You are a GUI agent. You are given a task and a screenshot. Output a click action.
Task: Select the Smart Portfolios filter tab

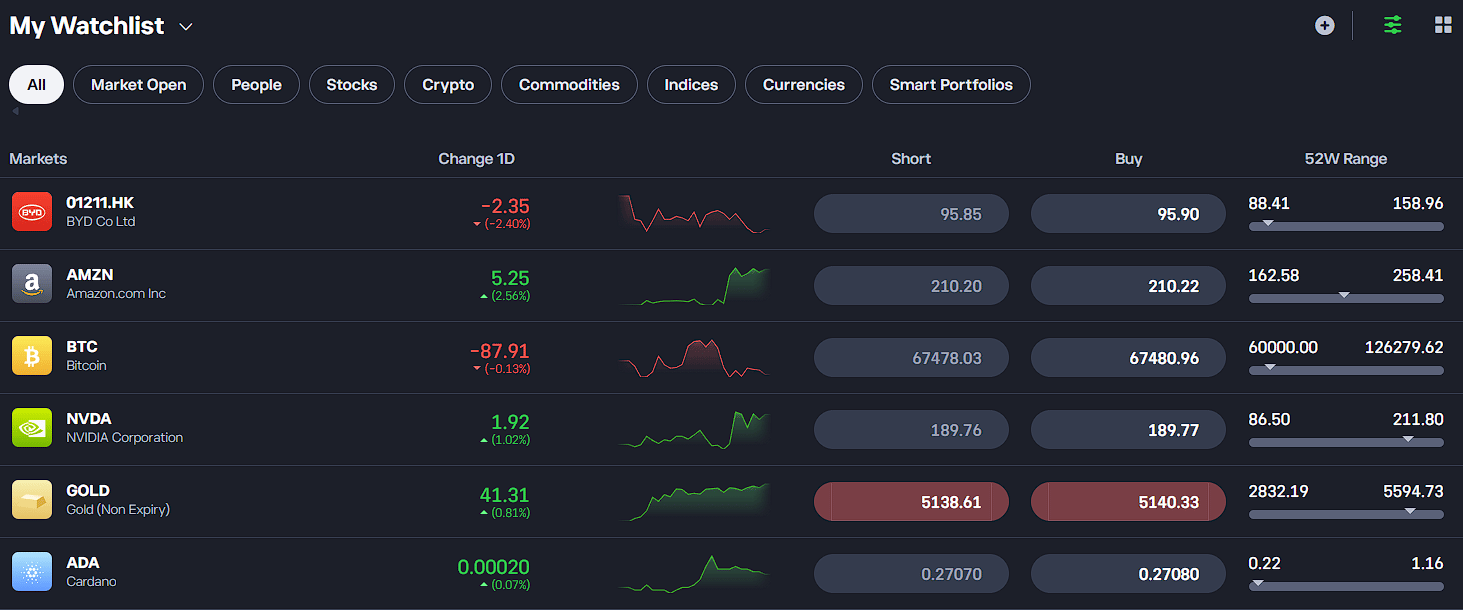pos(951,85)
